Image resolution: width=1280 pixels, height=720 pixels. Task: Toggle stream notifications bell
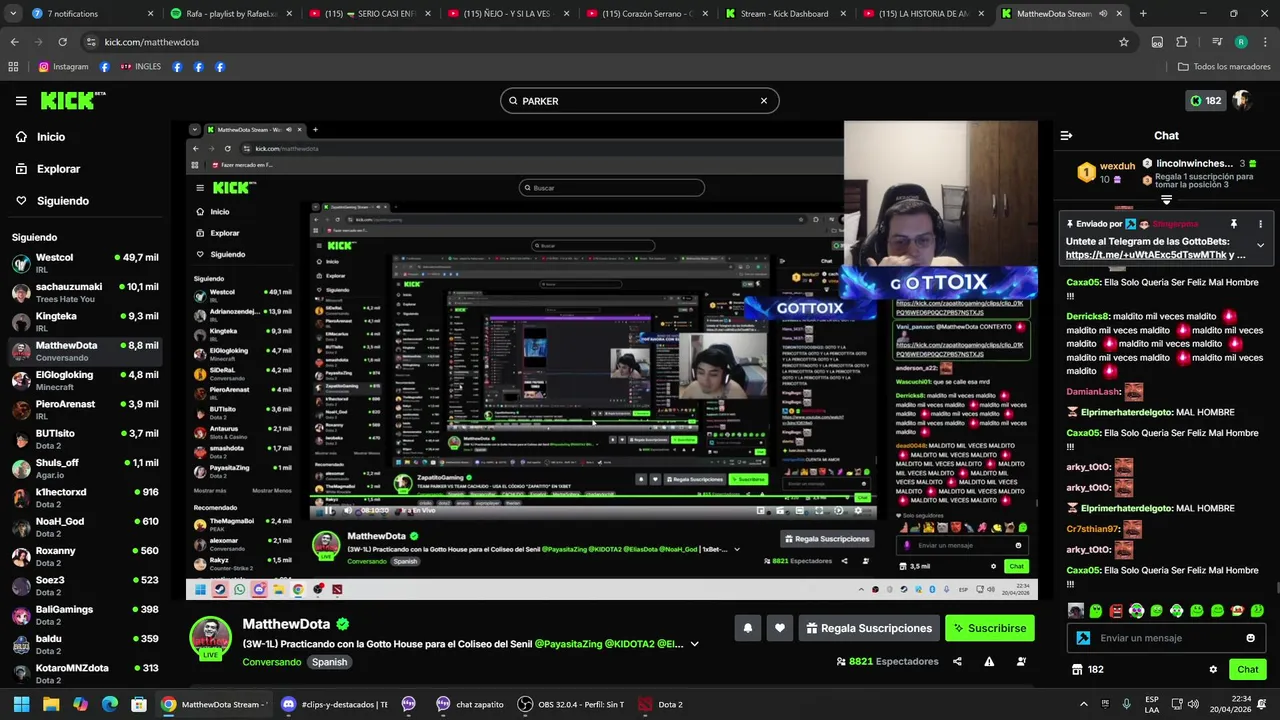click(x=747, y=628)
